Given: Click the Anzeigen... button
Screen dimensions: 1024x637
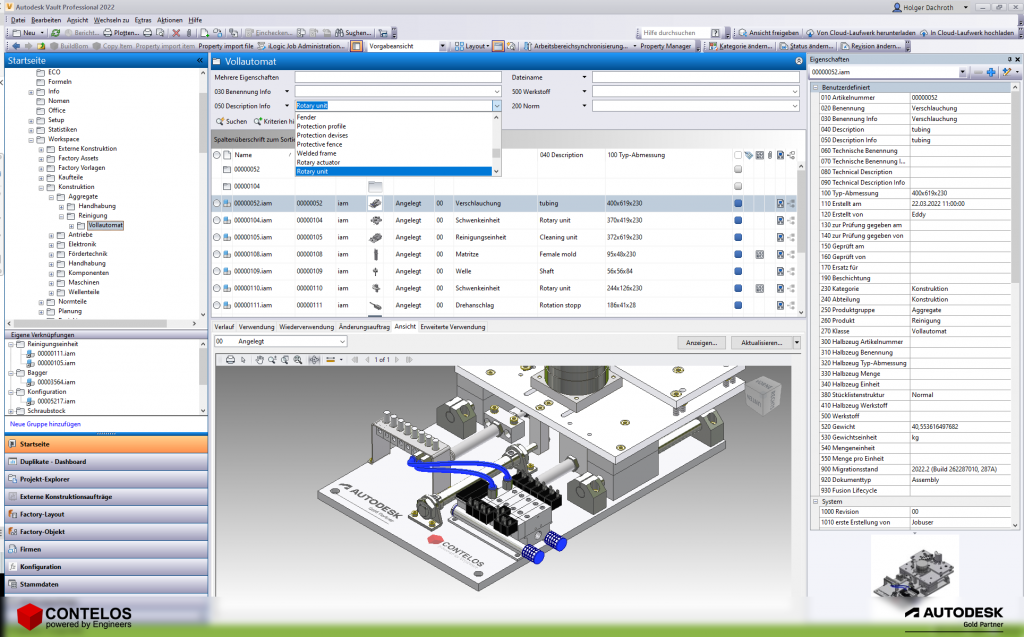Looking at the screenshot, I should [x=701, y=342].
